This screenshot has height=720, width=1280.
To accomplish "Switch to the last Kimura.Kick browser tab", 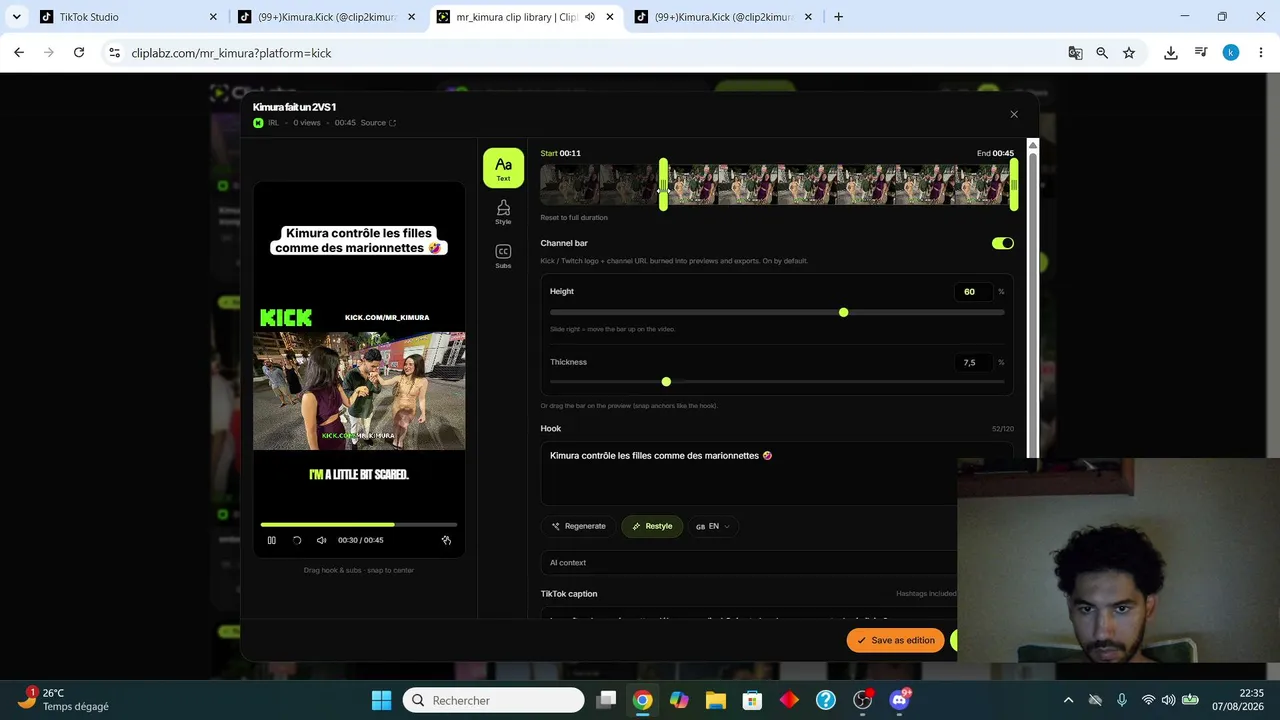I will (x=724, y=17).
